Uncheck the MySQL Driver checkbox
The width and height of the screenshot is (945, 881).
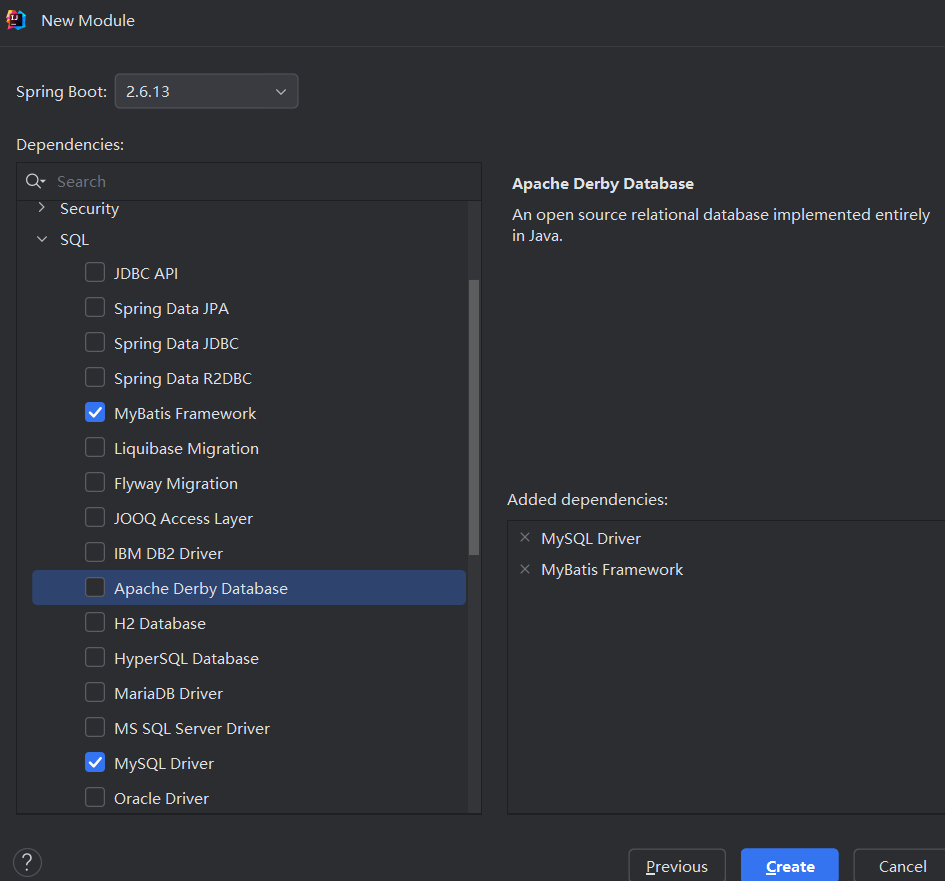95,762
